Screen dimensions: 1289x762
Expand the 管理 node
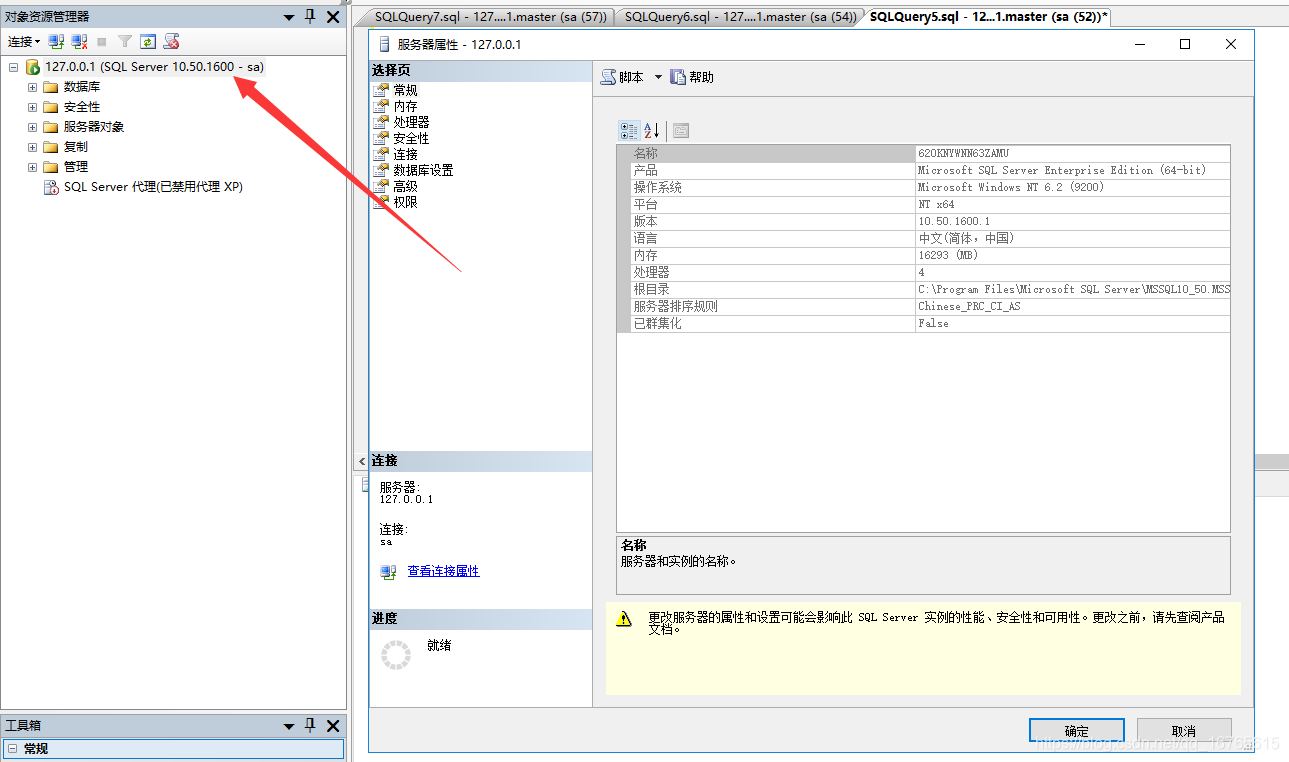click(x=32, y=167)
